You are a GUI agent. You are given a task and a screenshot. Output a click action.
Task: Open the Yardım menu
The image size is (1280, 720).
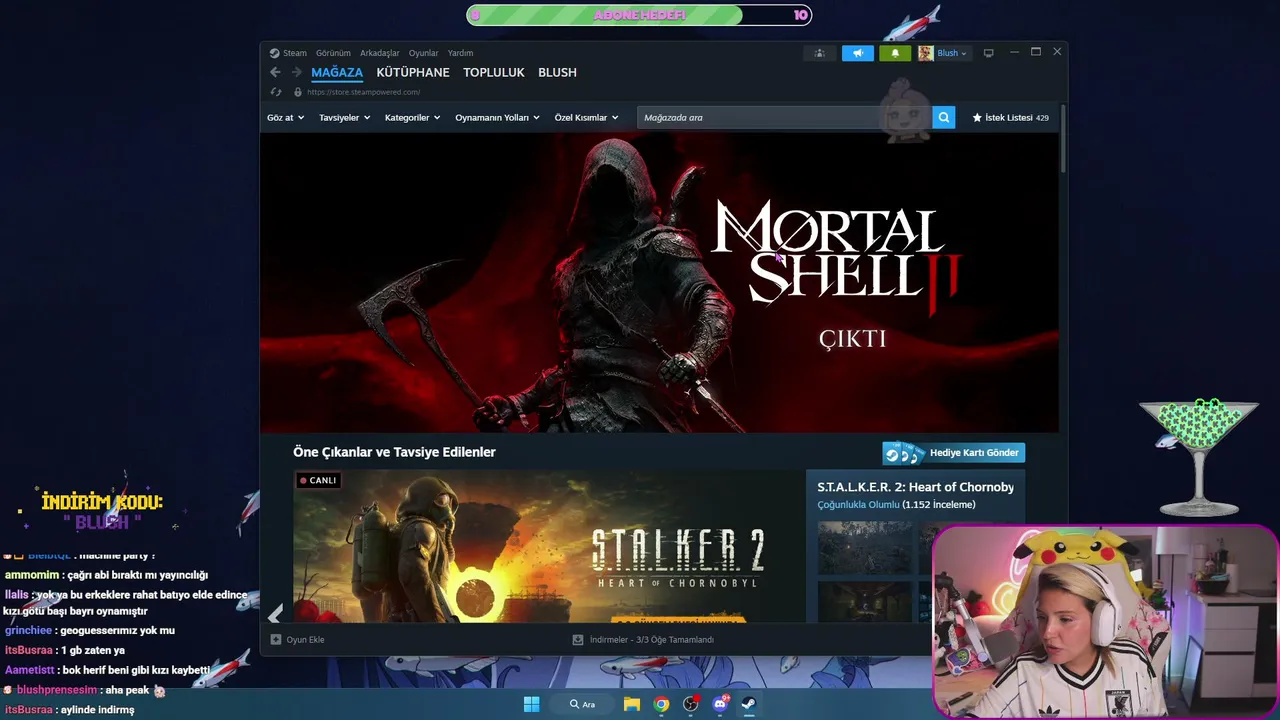[460, 53]
